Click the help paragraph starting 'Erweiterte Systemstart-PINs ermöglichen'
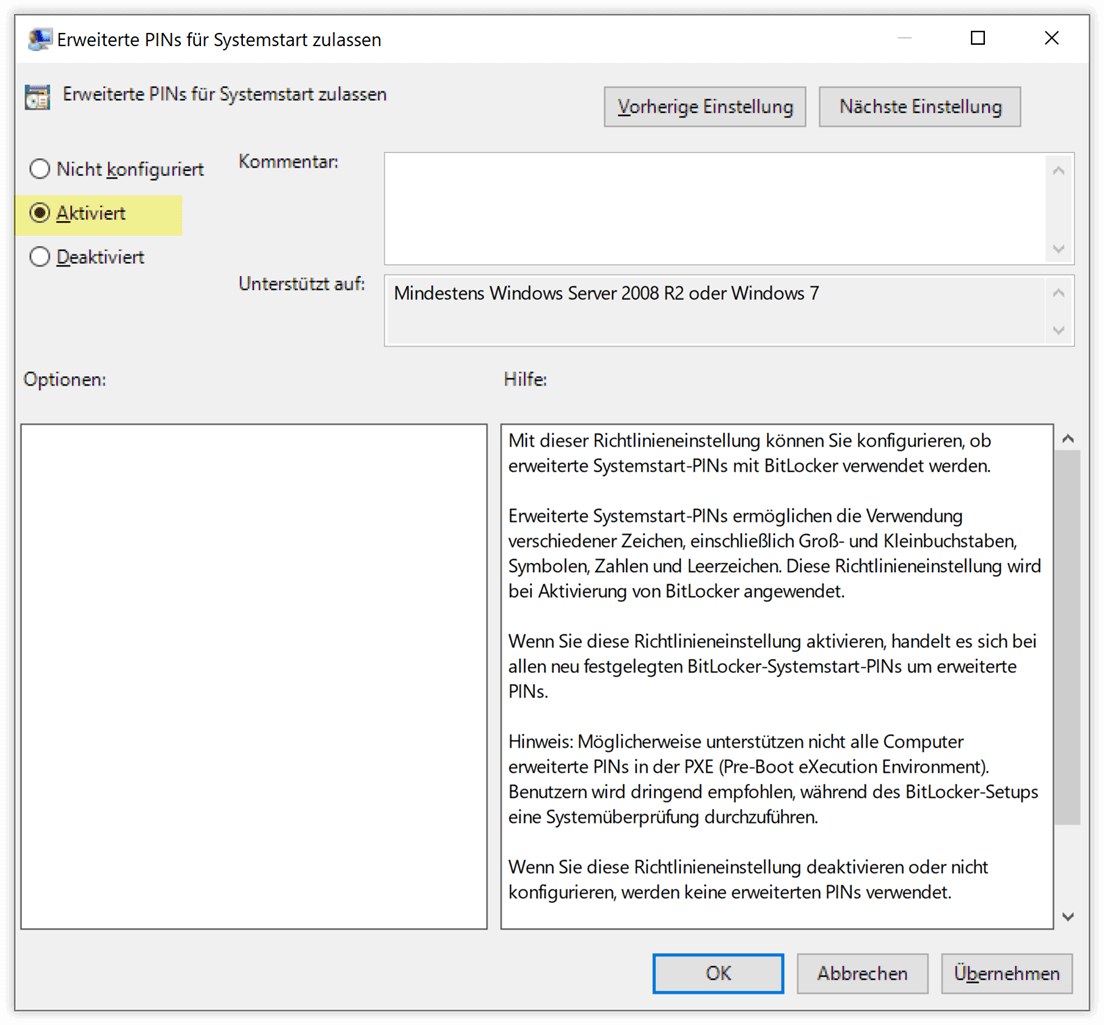Viewport: 1104px width, 1025px height. tap(774, 553)
